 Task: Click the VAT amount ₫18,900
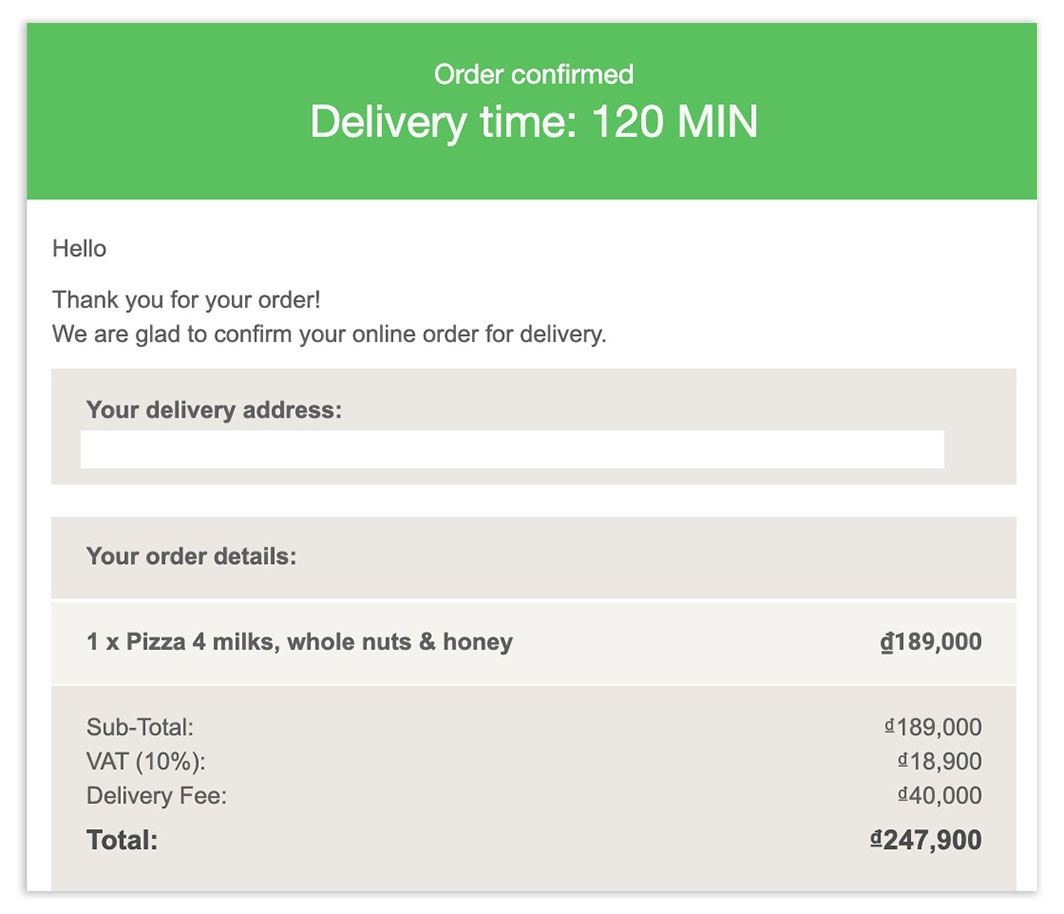pos(939,761)
